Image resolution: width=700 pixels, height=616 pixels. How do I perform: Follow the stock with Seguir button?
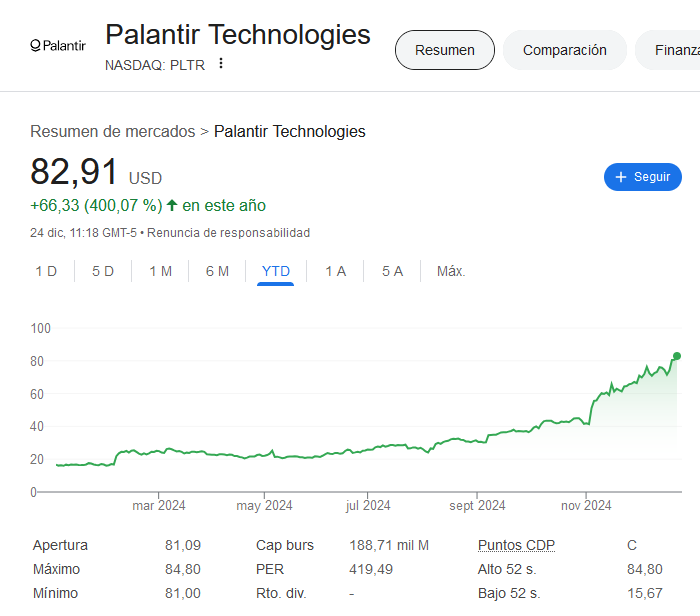pyautogui.click(x=642, y=177)
